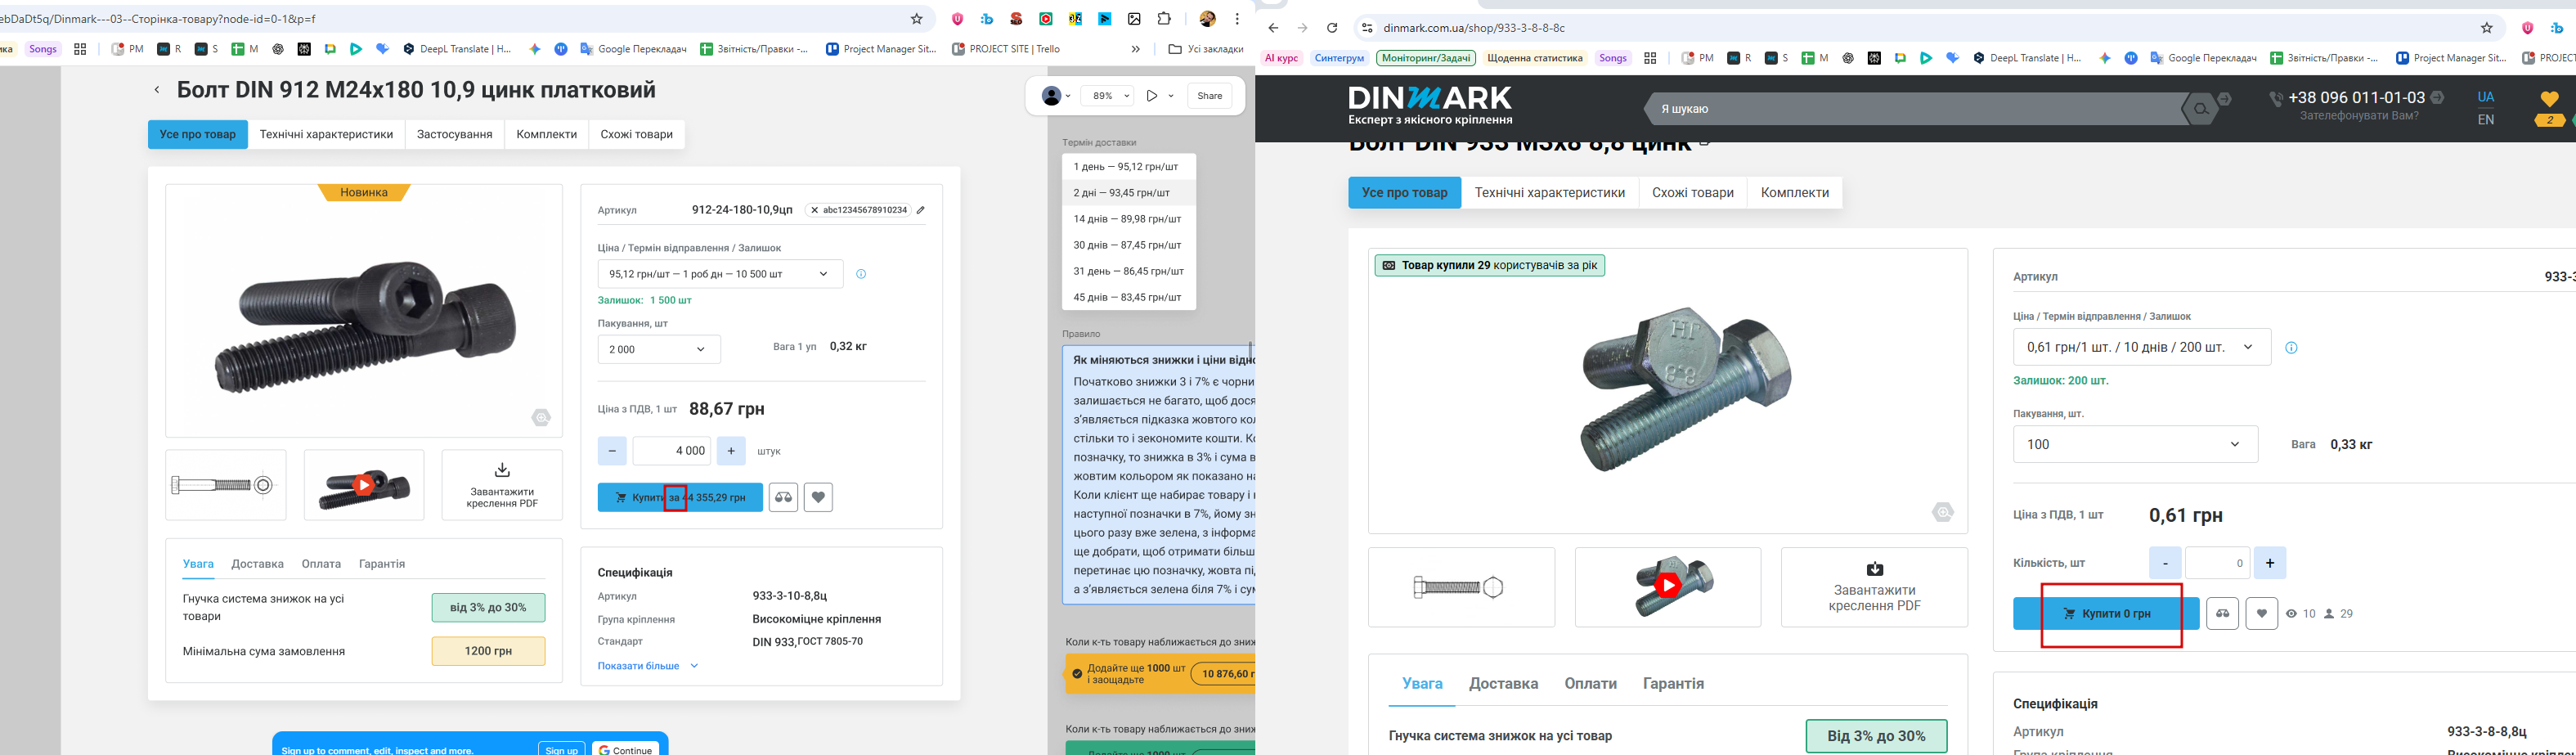This screenshot has height=755, width=2576.
Task: Click 'від 3% до 30%' discount badge in Figma
Action: pyautogui.click(x=488, y=608)
